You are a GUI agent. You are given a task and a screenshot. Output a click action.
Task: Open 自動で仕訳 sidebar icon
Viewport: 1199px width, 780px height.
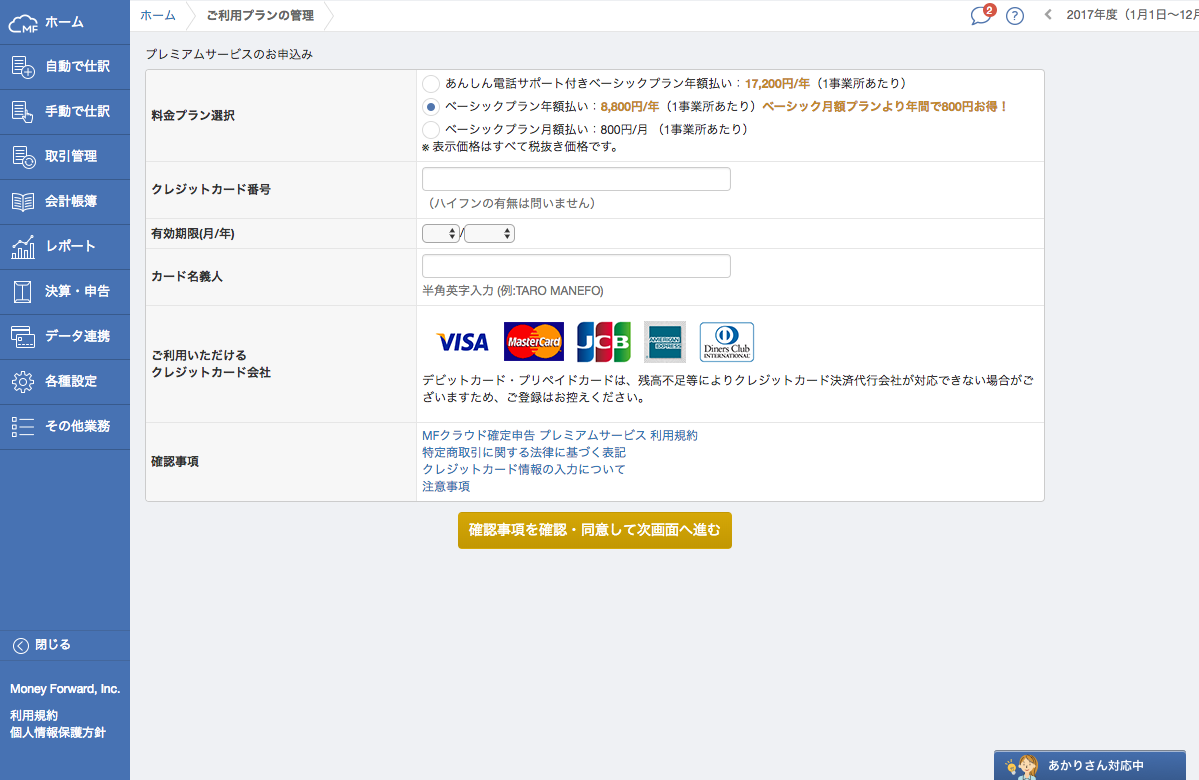pos(23,67)
